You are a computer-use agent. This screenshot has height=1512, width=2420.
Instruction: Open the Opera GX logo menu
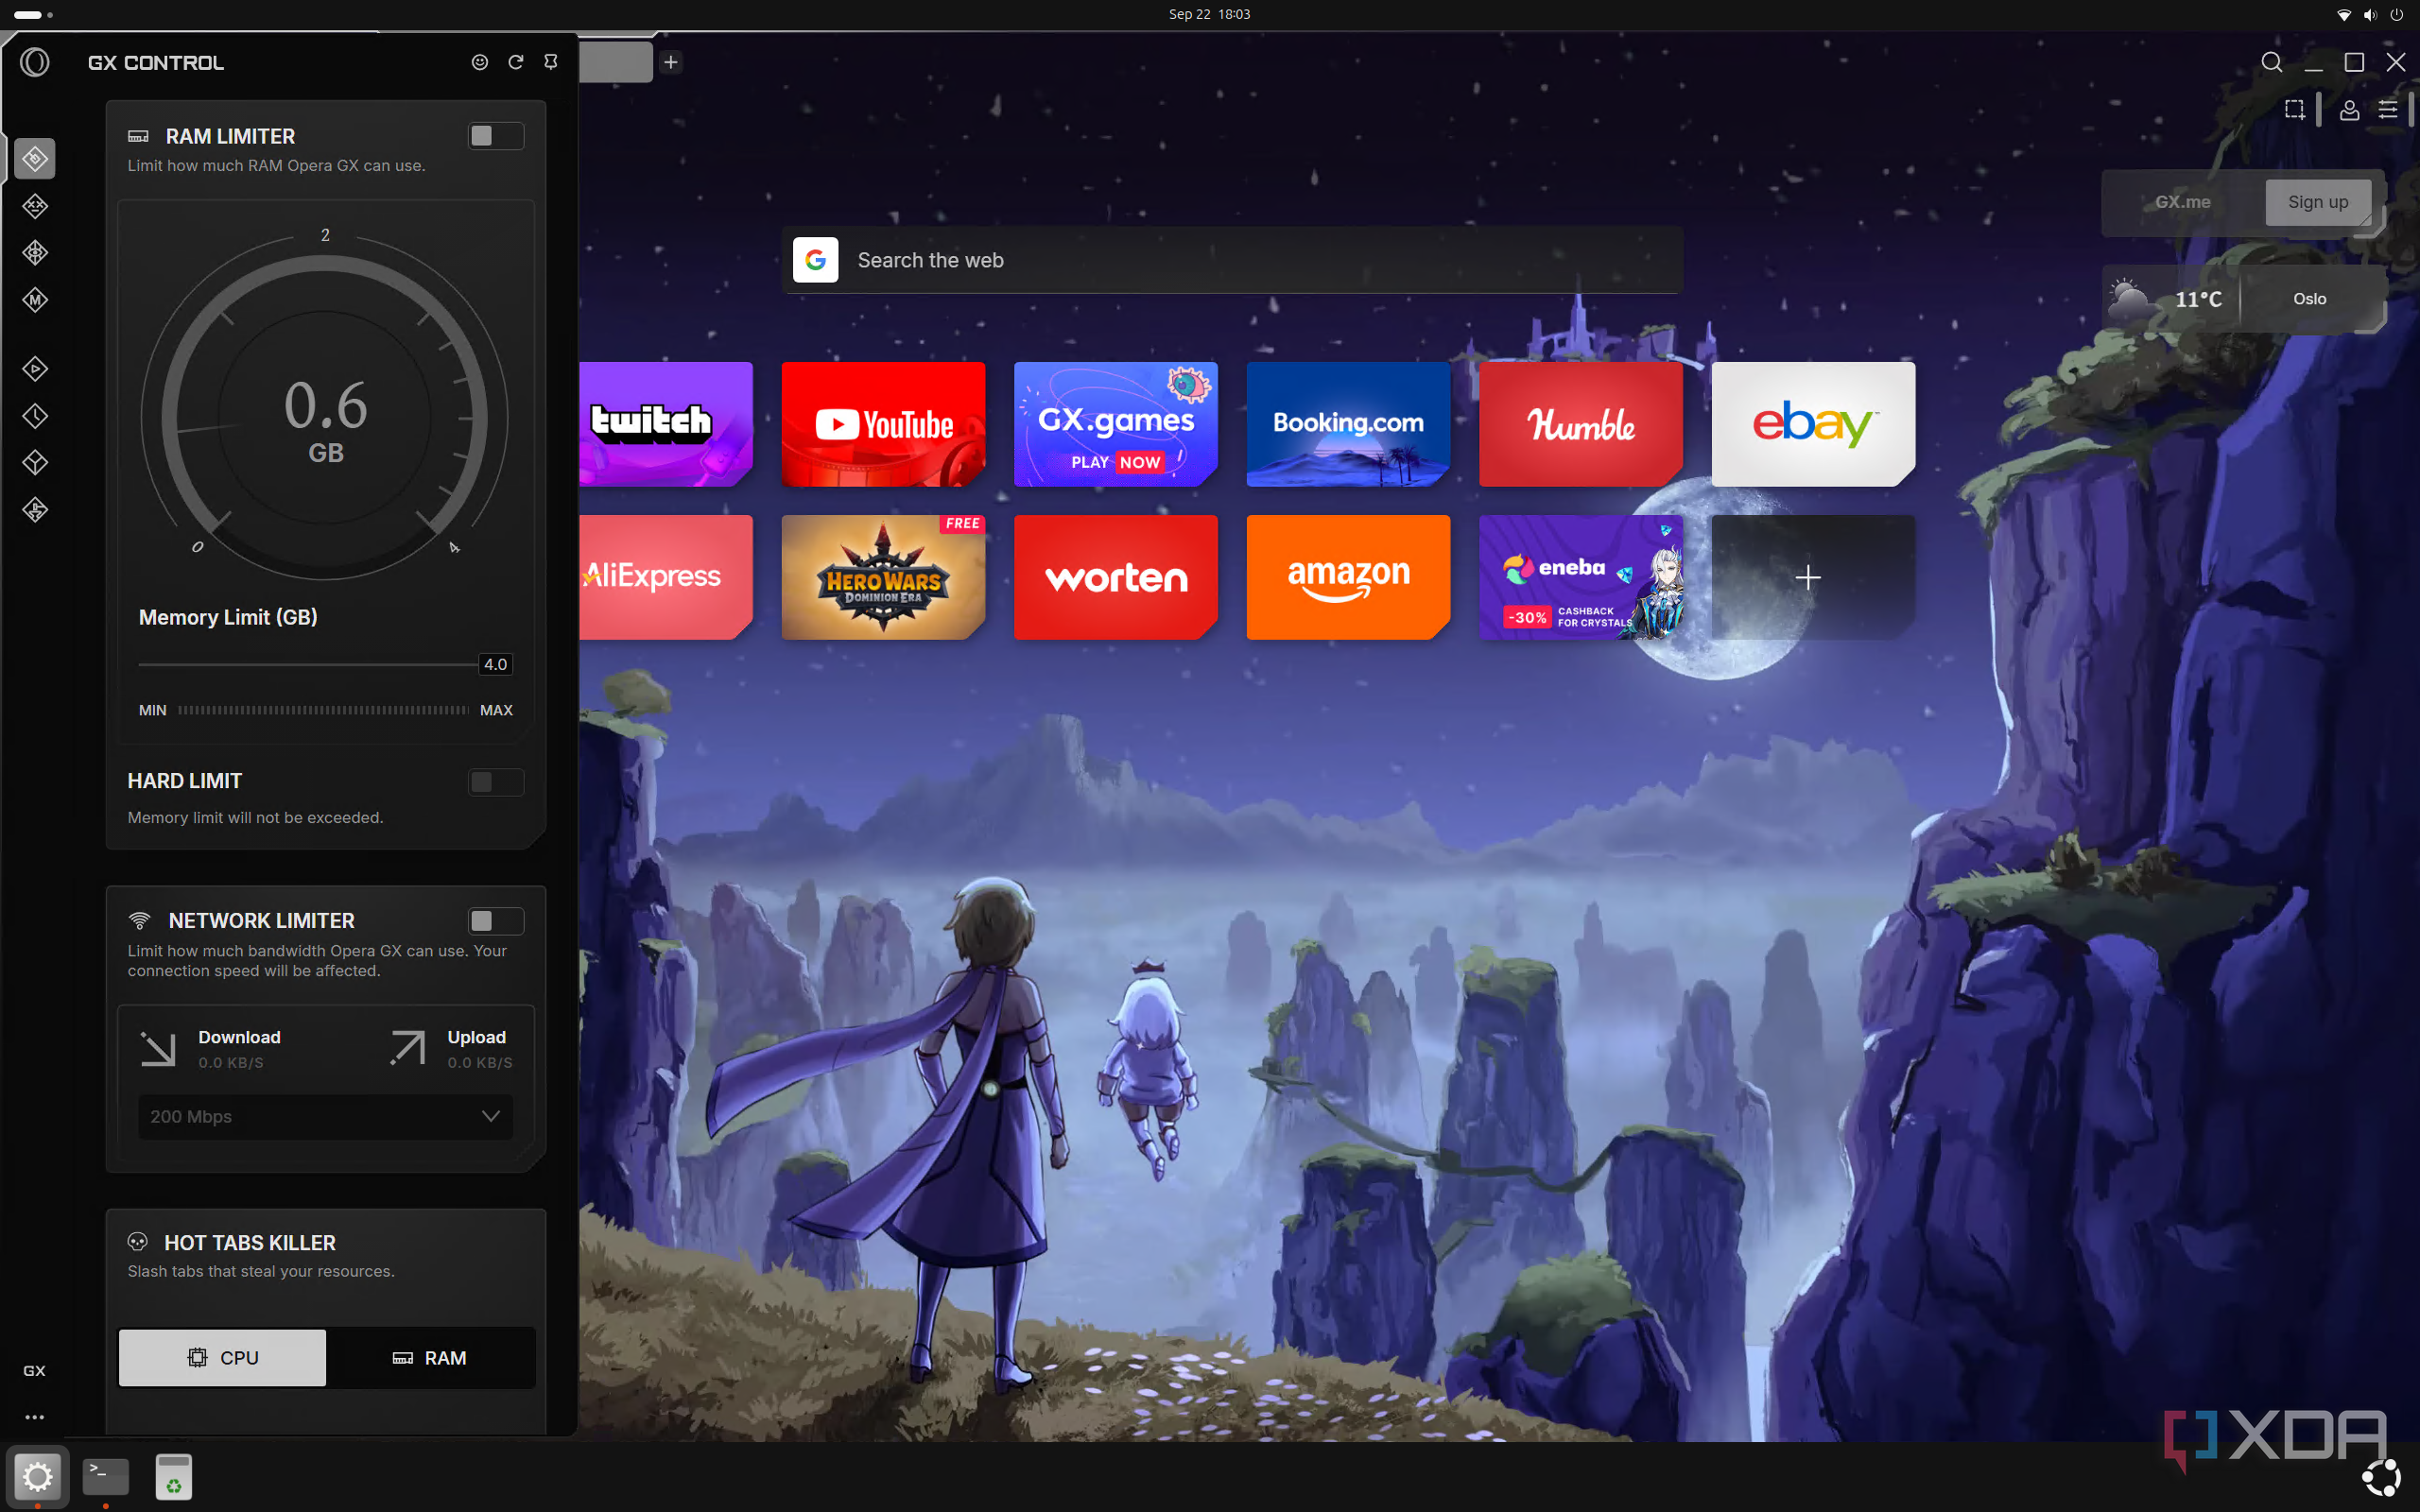click(34, 62)
